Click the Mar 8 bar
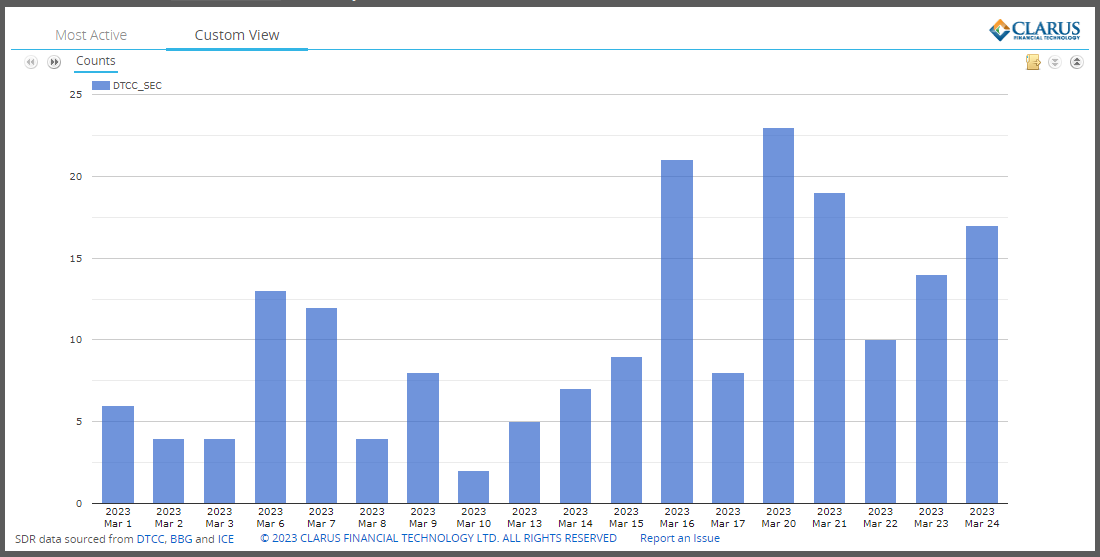The width and height of the screenshot is (1100, 557). coord(372,471)
